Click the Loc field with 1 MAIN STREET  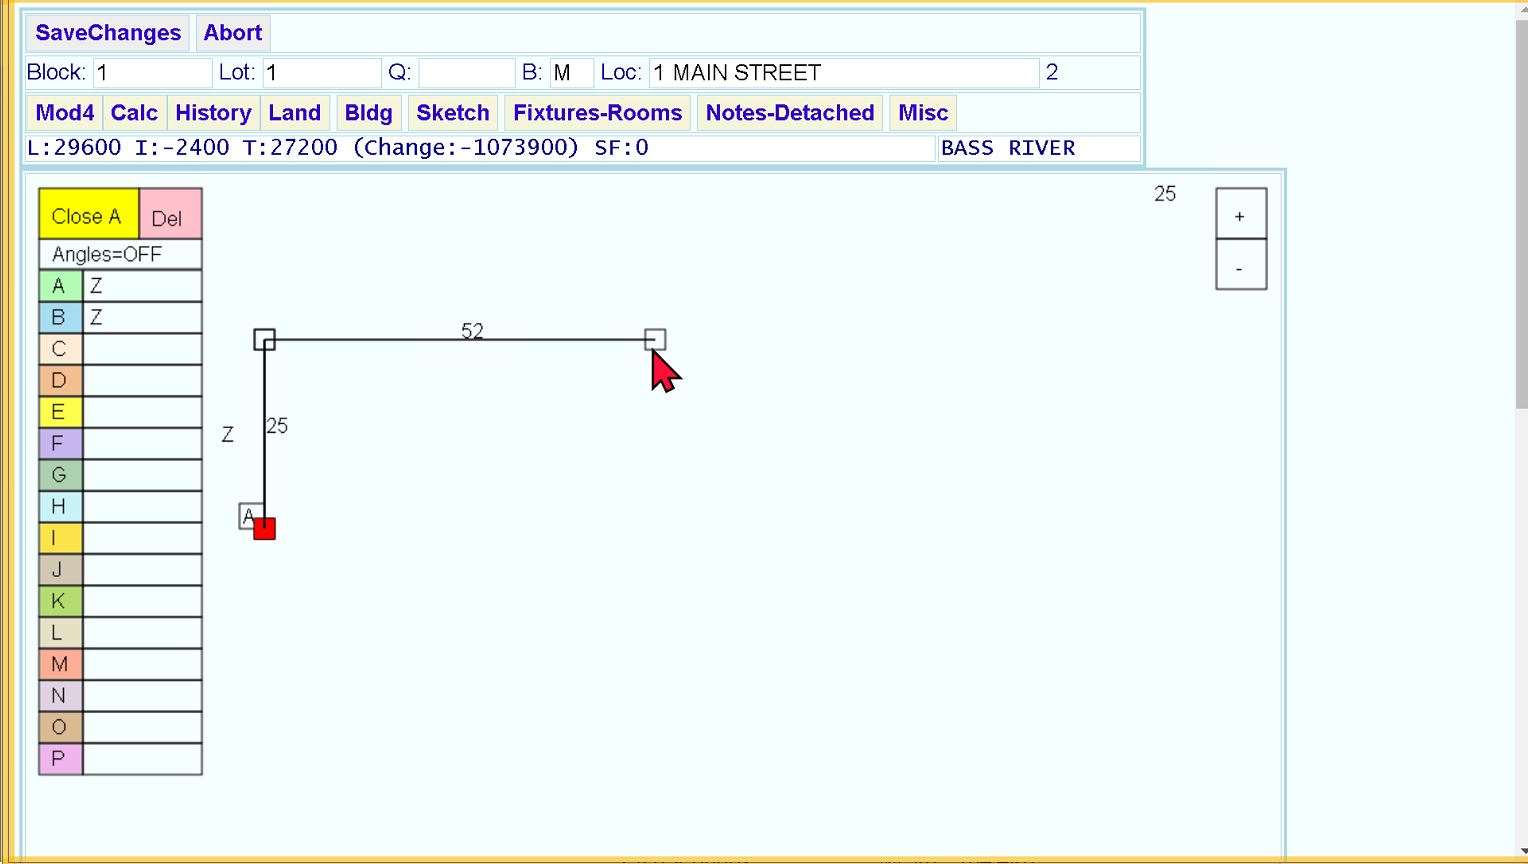pyautogui.click(x=844, y=73)
